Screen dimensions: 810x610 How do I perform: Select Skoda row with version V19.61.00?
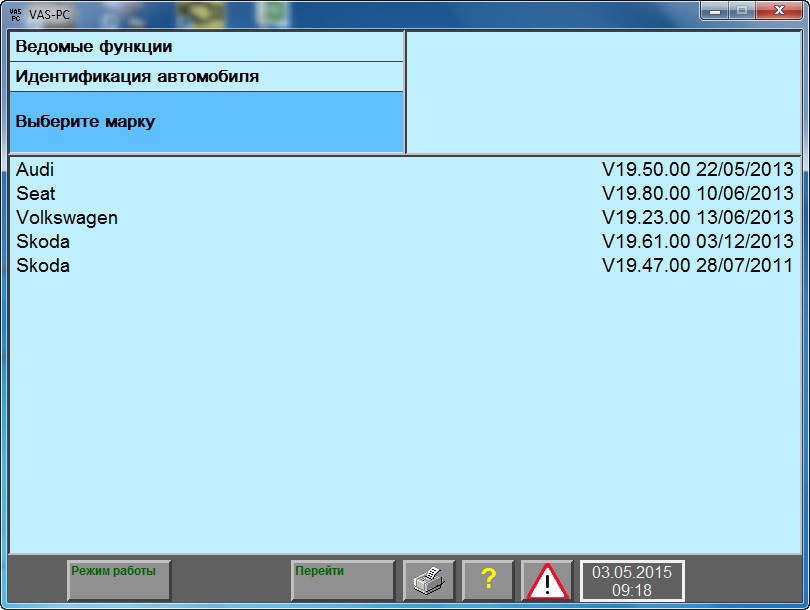[405, 242]
